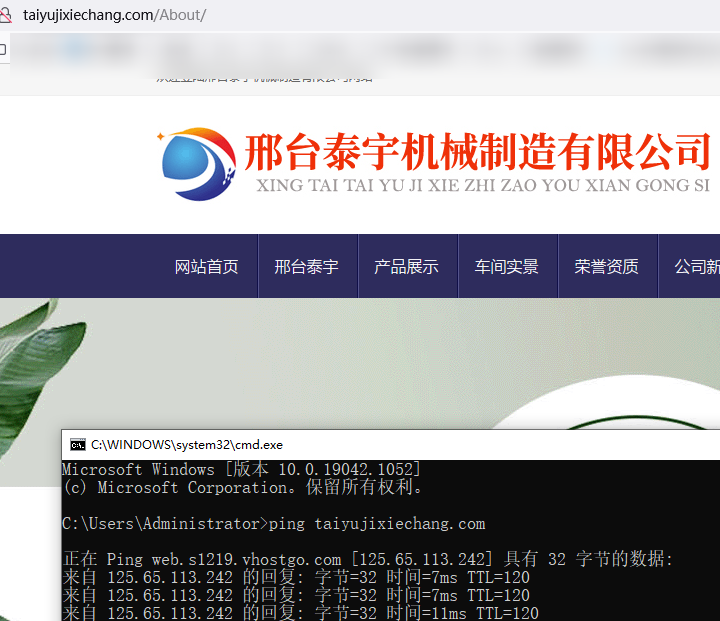Click the taiyujixiechang.com/About/ address bar

tap(115, 16)
